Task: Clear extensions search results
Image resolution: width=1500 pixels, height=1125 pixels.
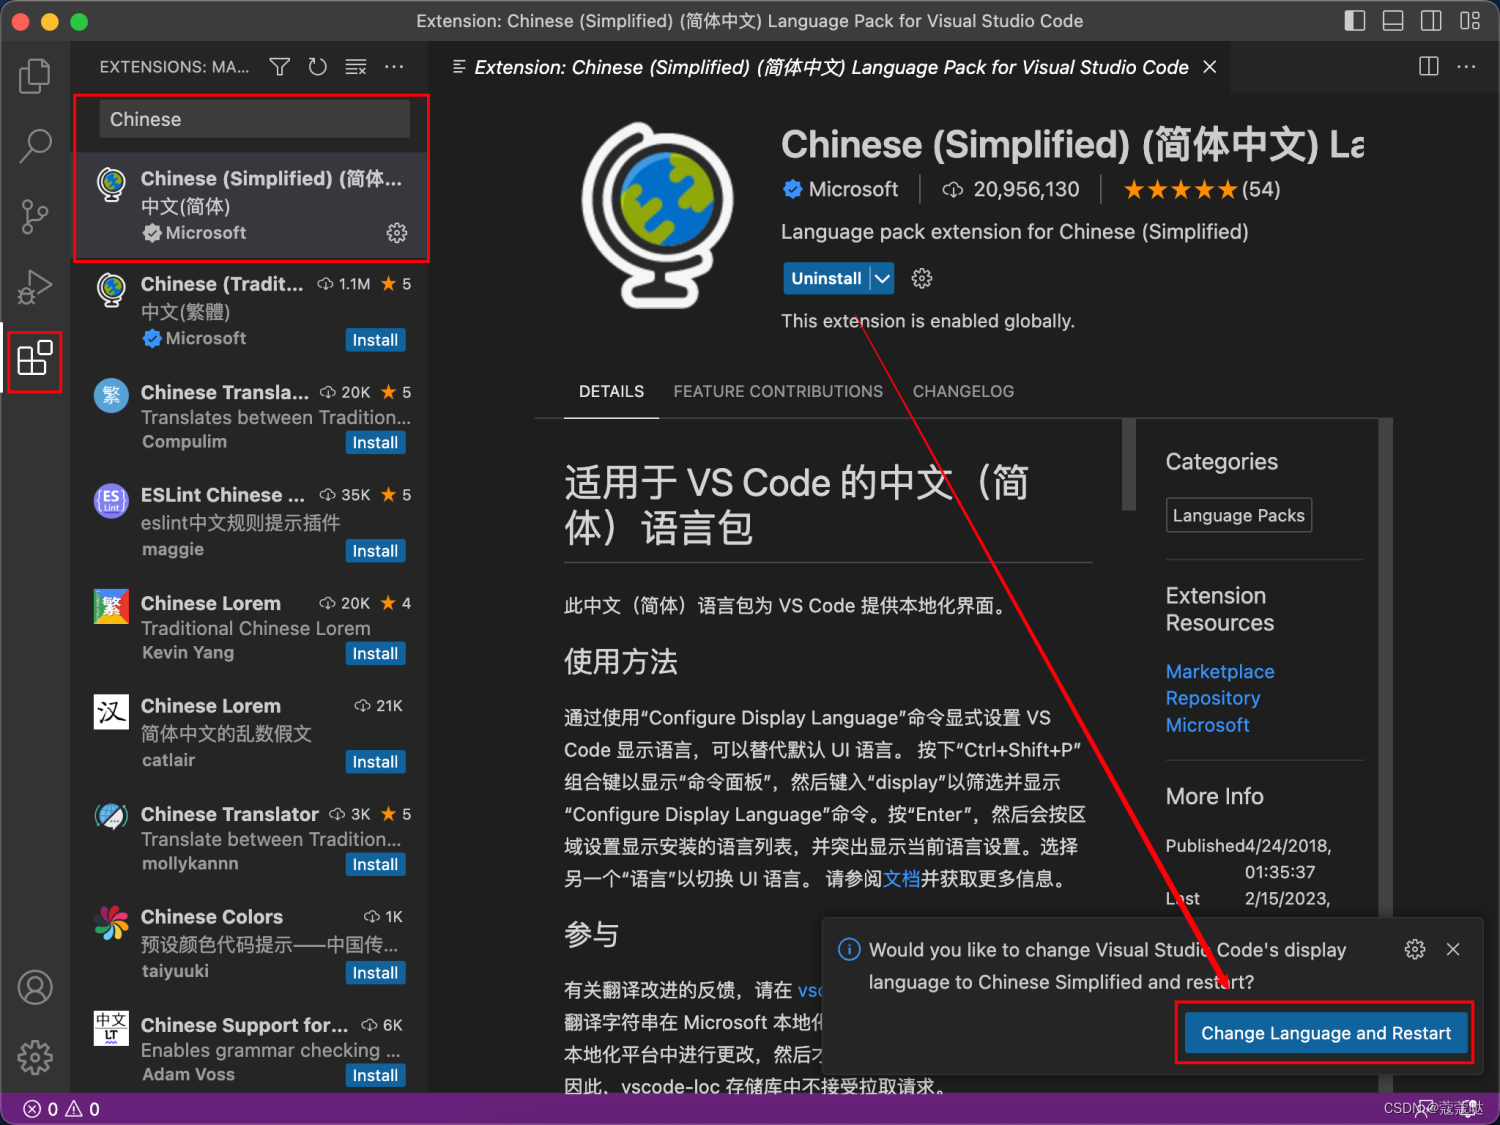Action: (356, 67)
